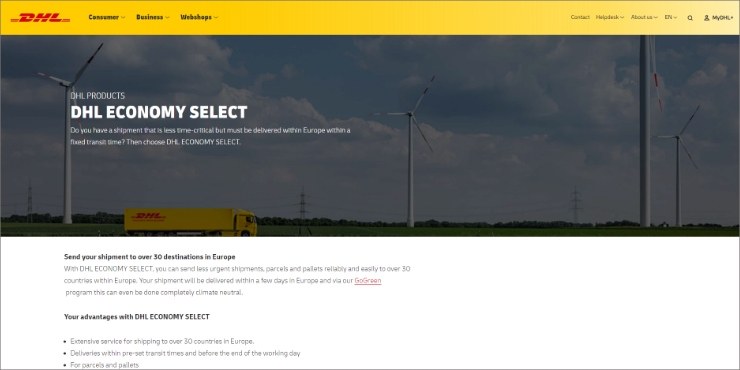The height and width of the screenshot is (370, 740).
Task: Click the DHL PRODUCTS label
Action: (x=98, y=96)
